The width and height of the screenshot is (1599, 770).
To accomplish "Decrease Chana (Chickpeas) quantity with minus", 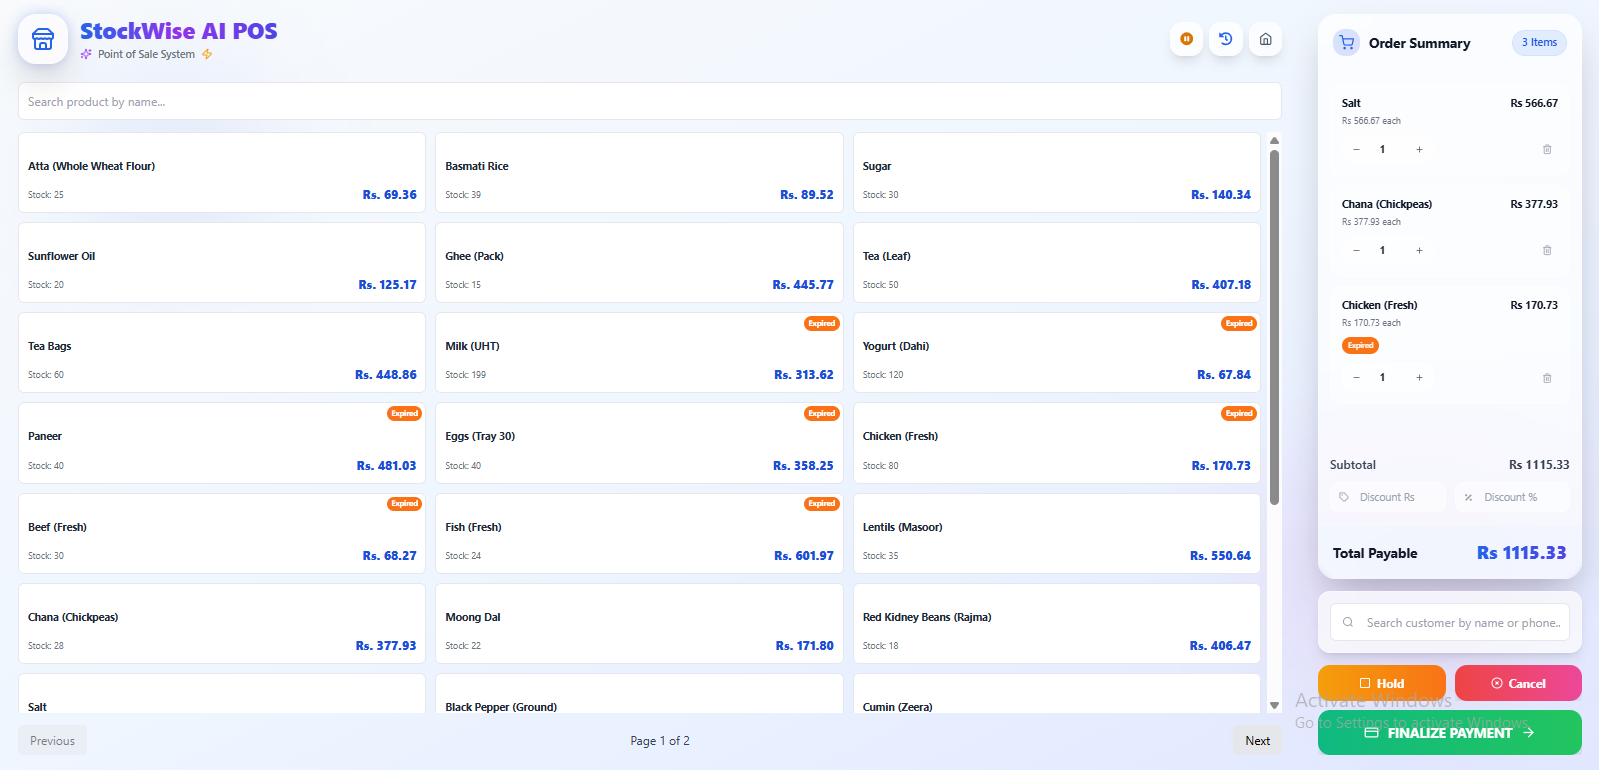I will (1356, 250).
